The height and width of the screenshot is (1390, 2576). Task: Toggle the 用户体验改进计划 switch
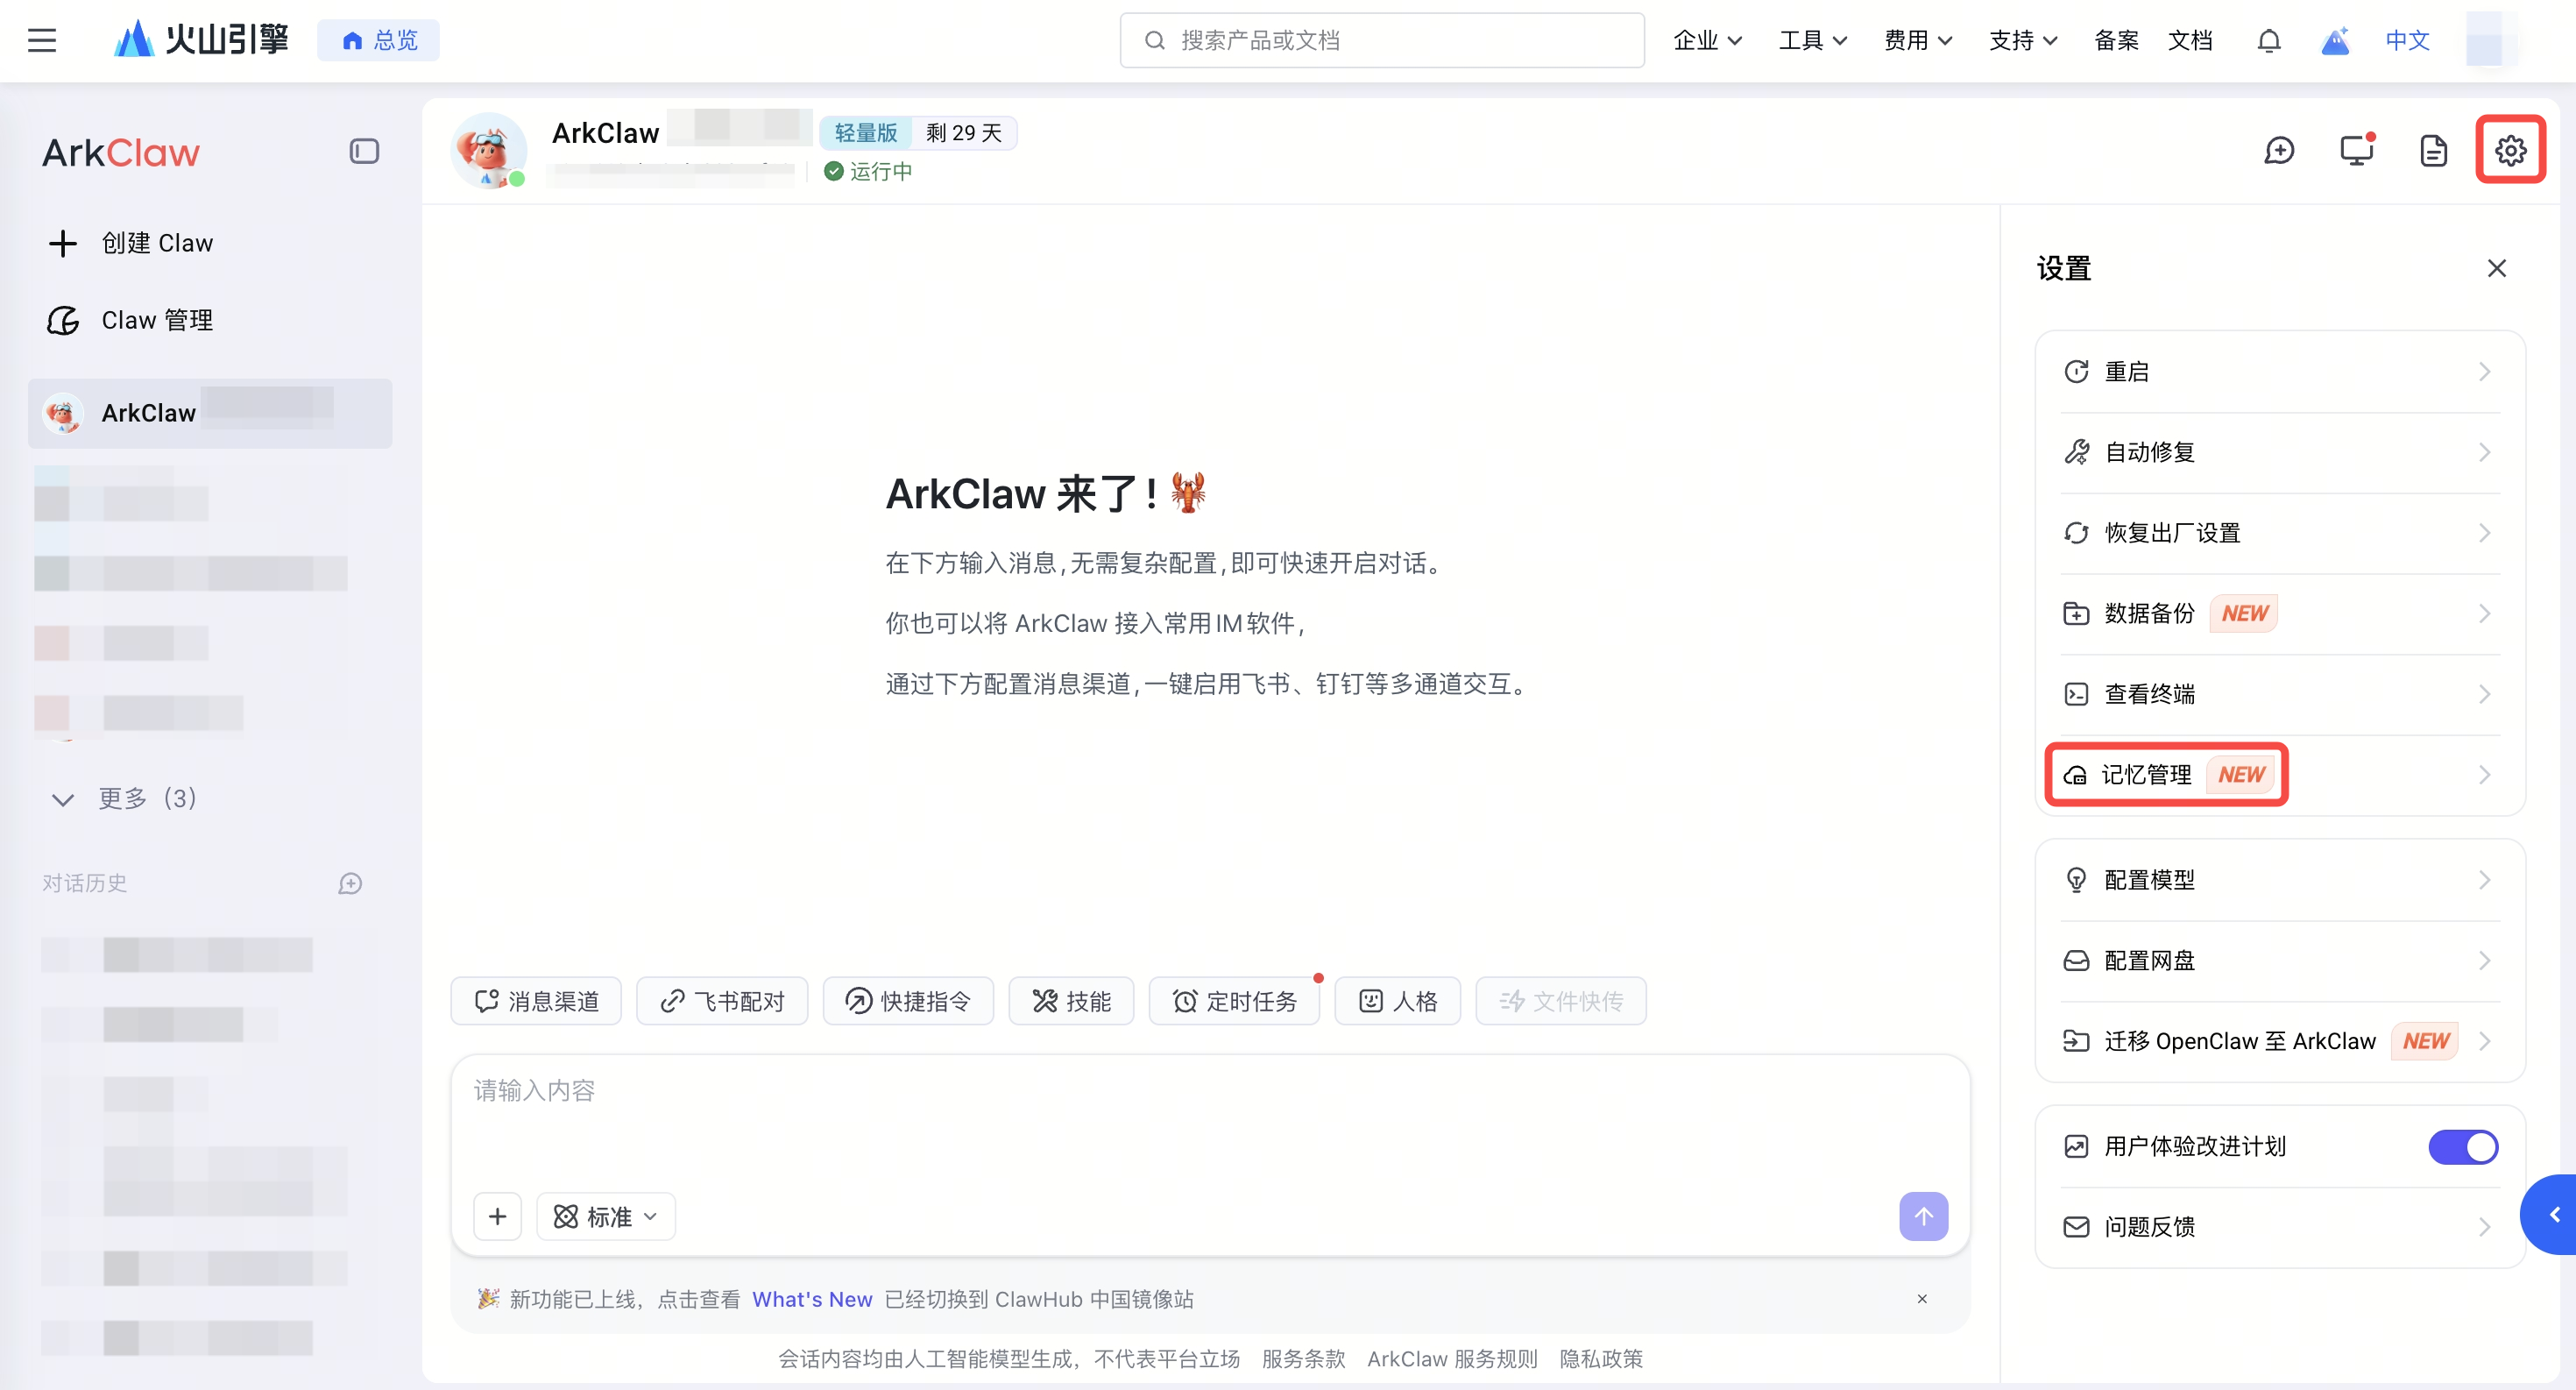2463,1146
